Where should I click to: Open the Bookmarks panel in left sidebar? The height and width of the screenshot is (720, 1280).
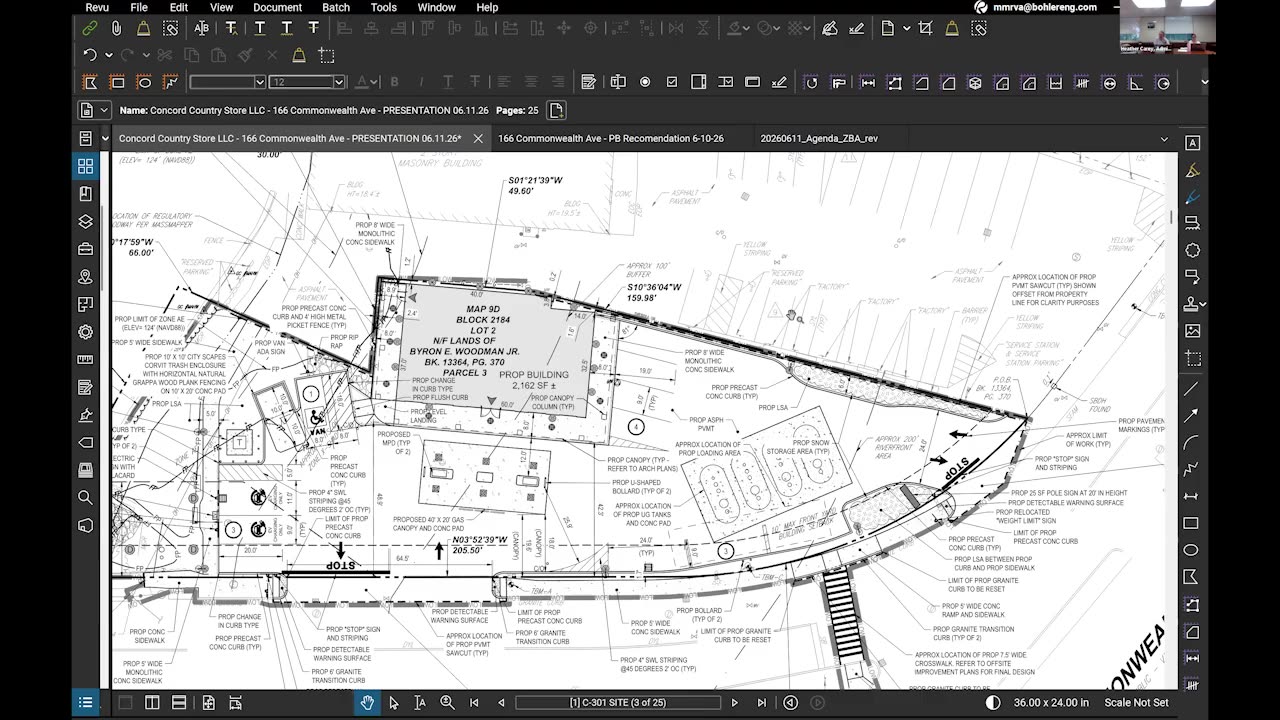(85, 194)
